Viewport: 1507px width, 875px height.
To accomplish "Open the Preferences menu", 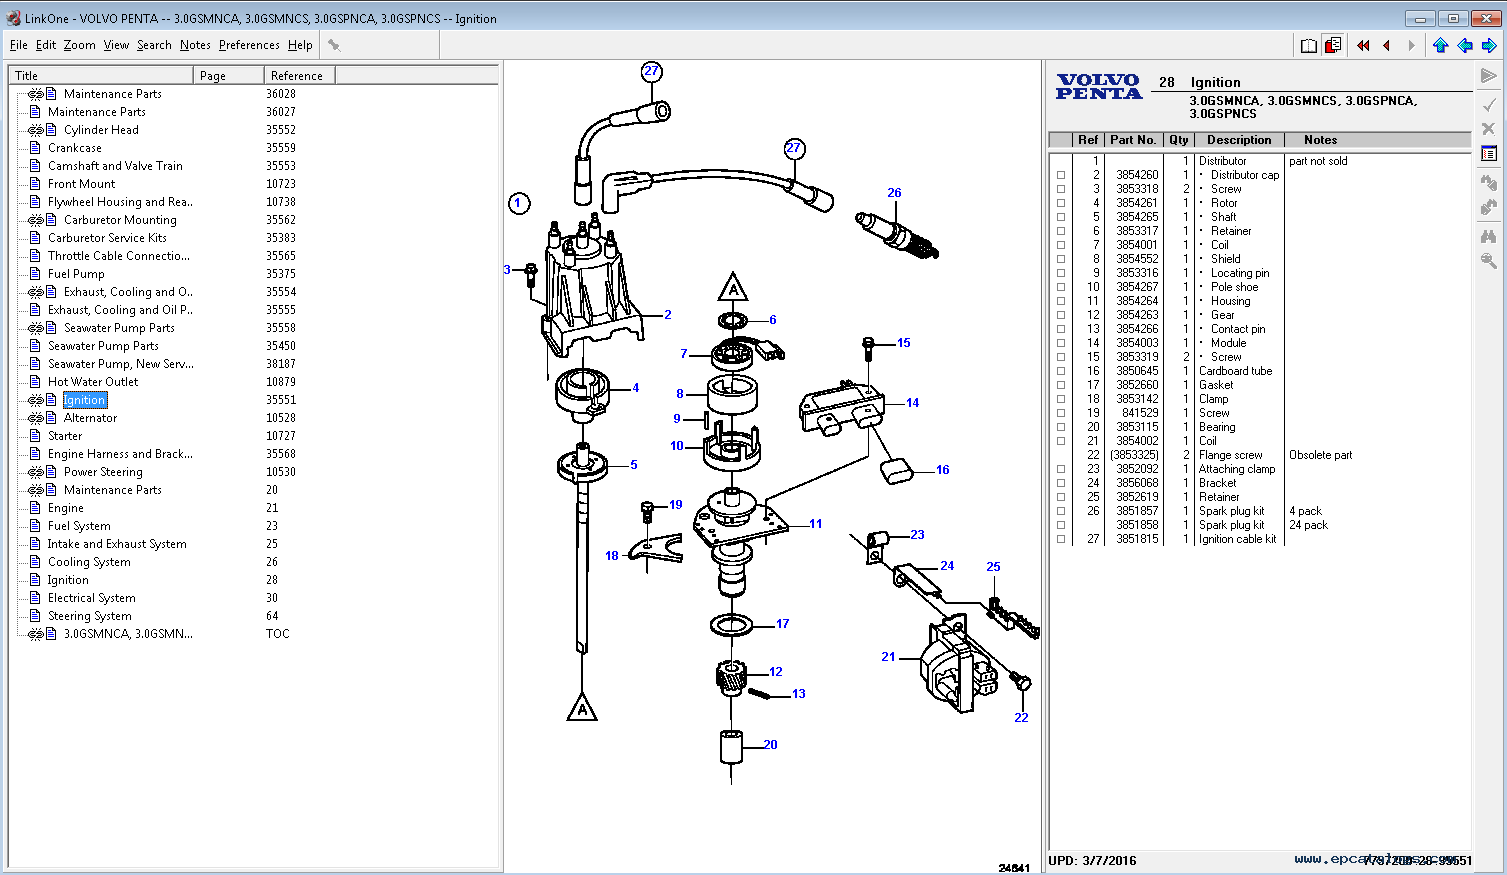I will coord(249,45).
